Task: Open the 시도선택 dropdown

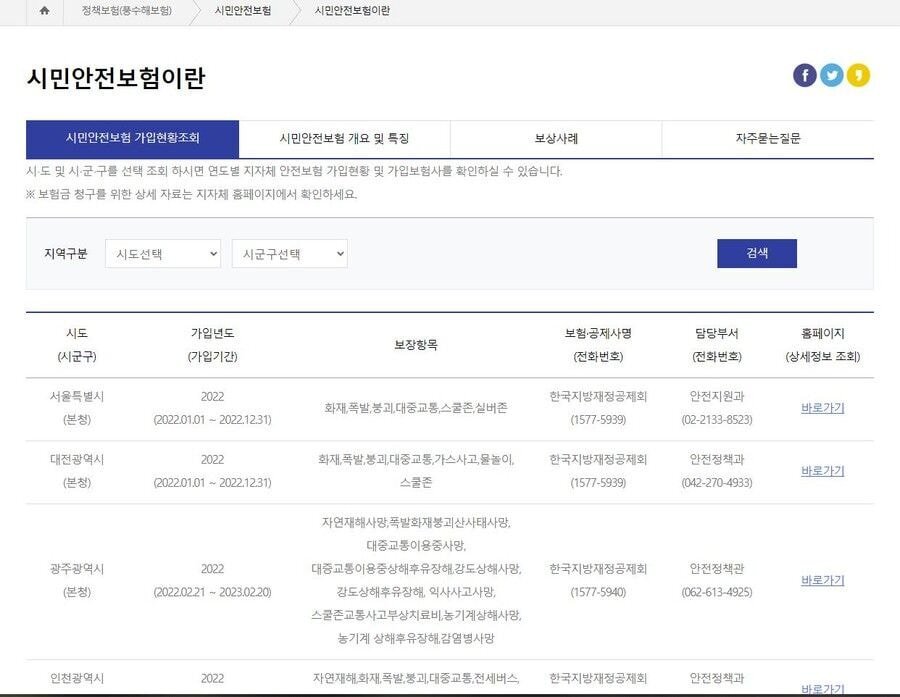Action: pyautogui.click(x=163, y=254)
